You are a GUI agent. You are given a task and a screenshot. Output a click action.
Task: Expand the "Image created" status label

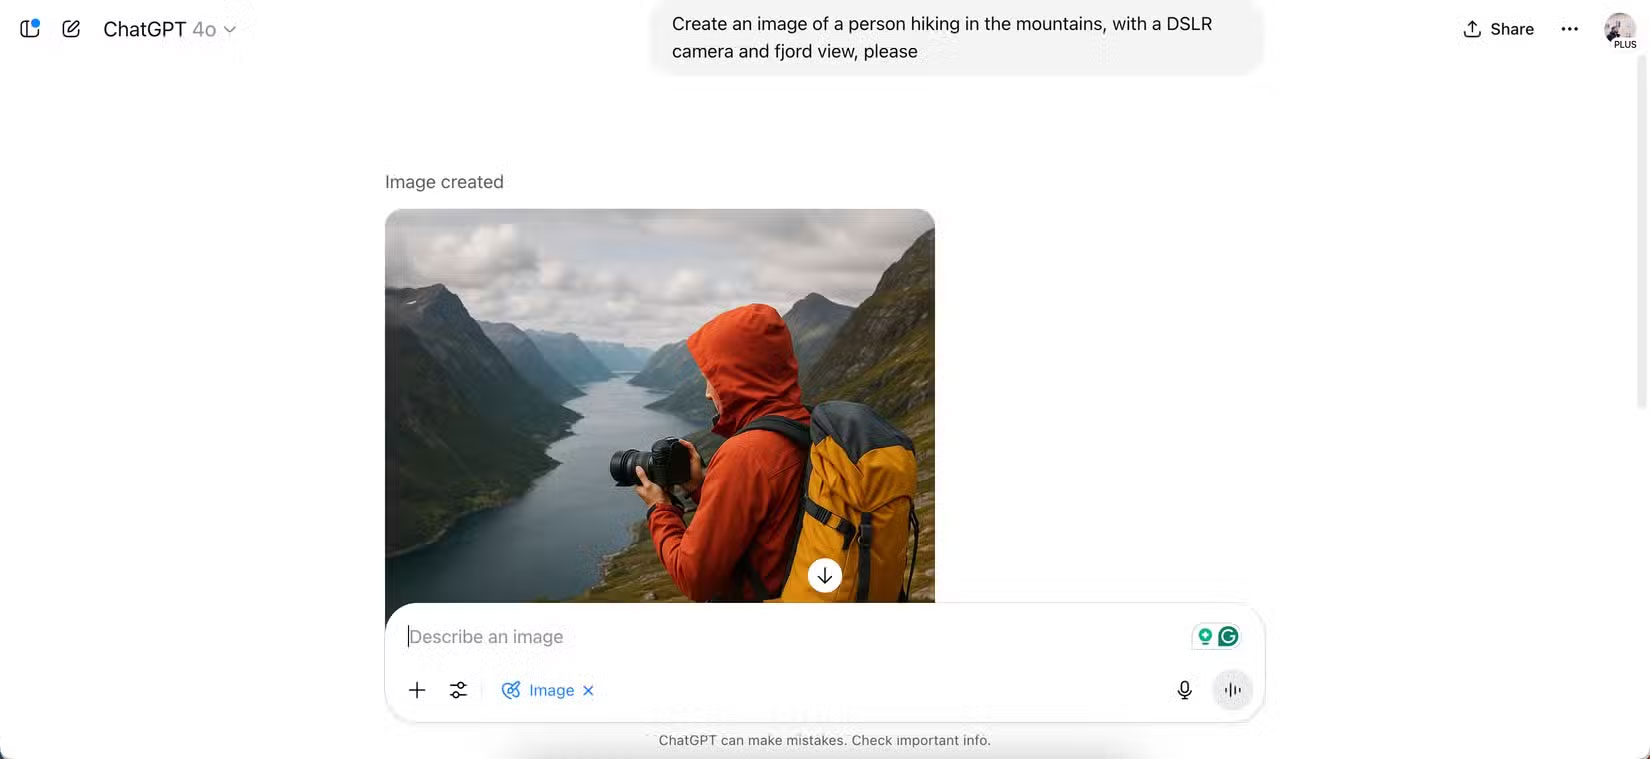click(444, 182)
